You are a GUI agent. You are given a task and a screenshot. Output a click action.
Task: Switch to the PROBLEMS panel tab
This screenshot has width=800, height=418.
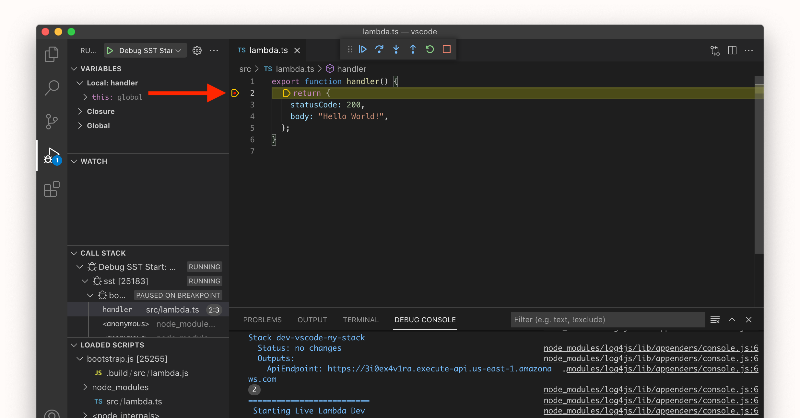tap(262, 319)
